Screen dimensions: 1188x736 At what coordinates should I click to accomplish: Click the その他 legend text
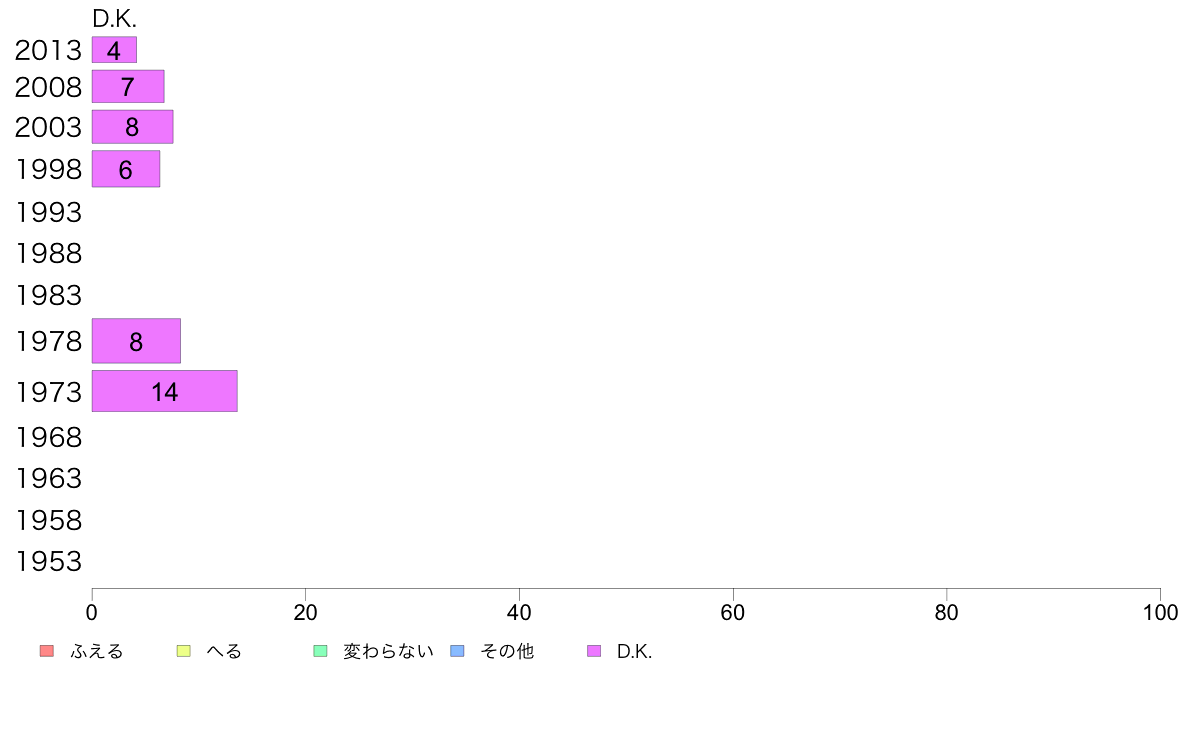coord(507,651)
